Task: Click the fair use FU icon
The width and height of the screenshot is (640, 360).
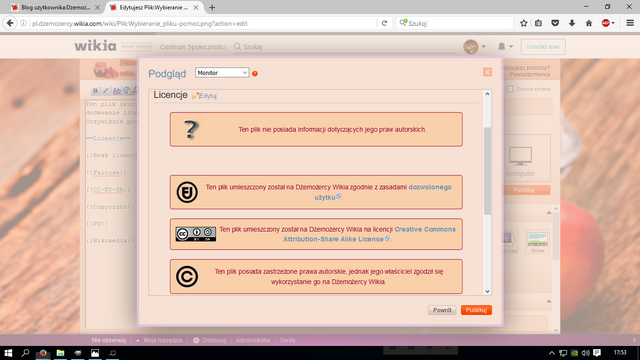Action: tap(187, 192)
